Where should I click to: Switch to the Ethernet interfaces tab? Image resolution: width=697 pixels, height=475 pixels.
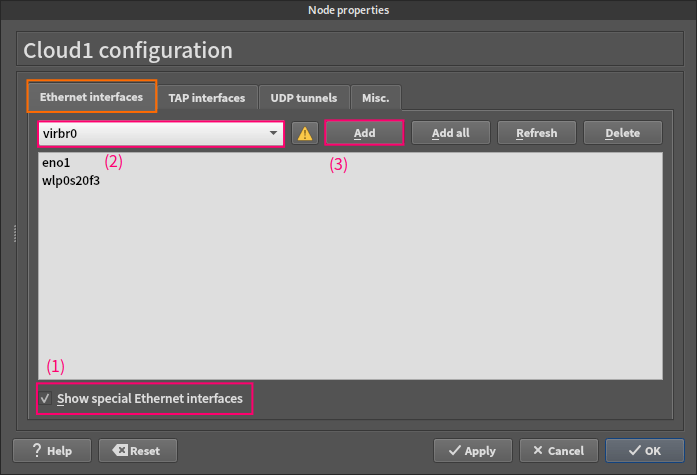pos(91,97)
